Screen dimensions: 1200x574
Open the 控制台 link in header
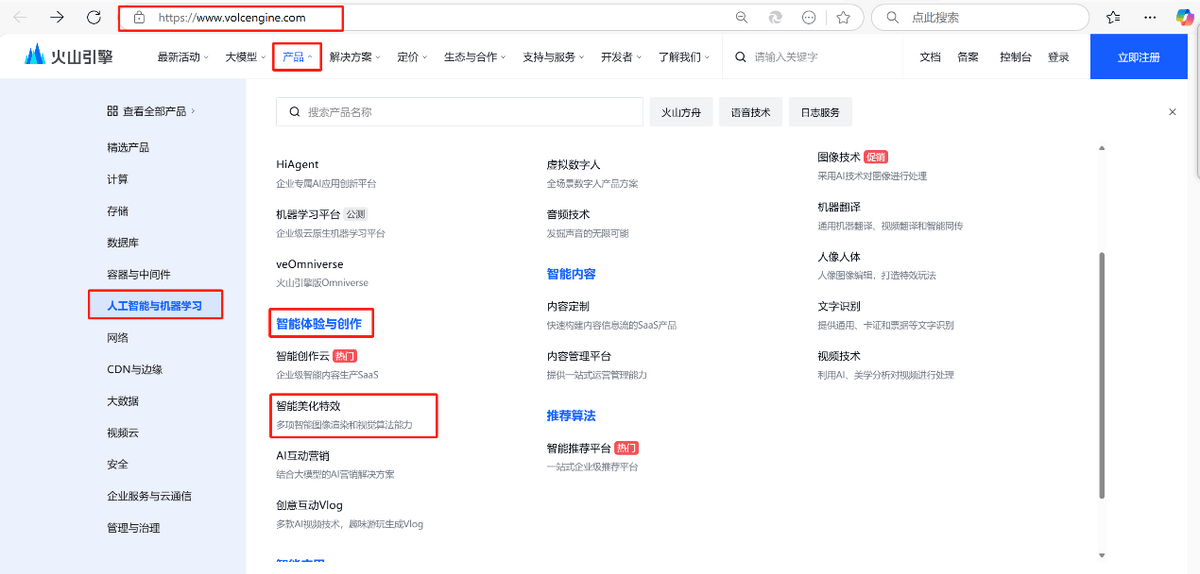[1015, 57]
